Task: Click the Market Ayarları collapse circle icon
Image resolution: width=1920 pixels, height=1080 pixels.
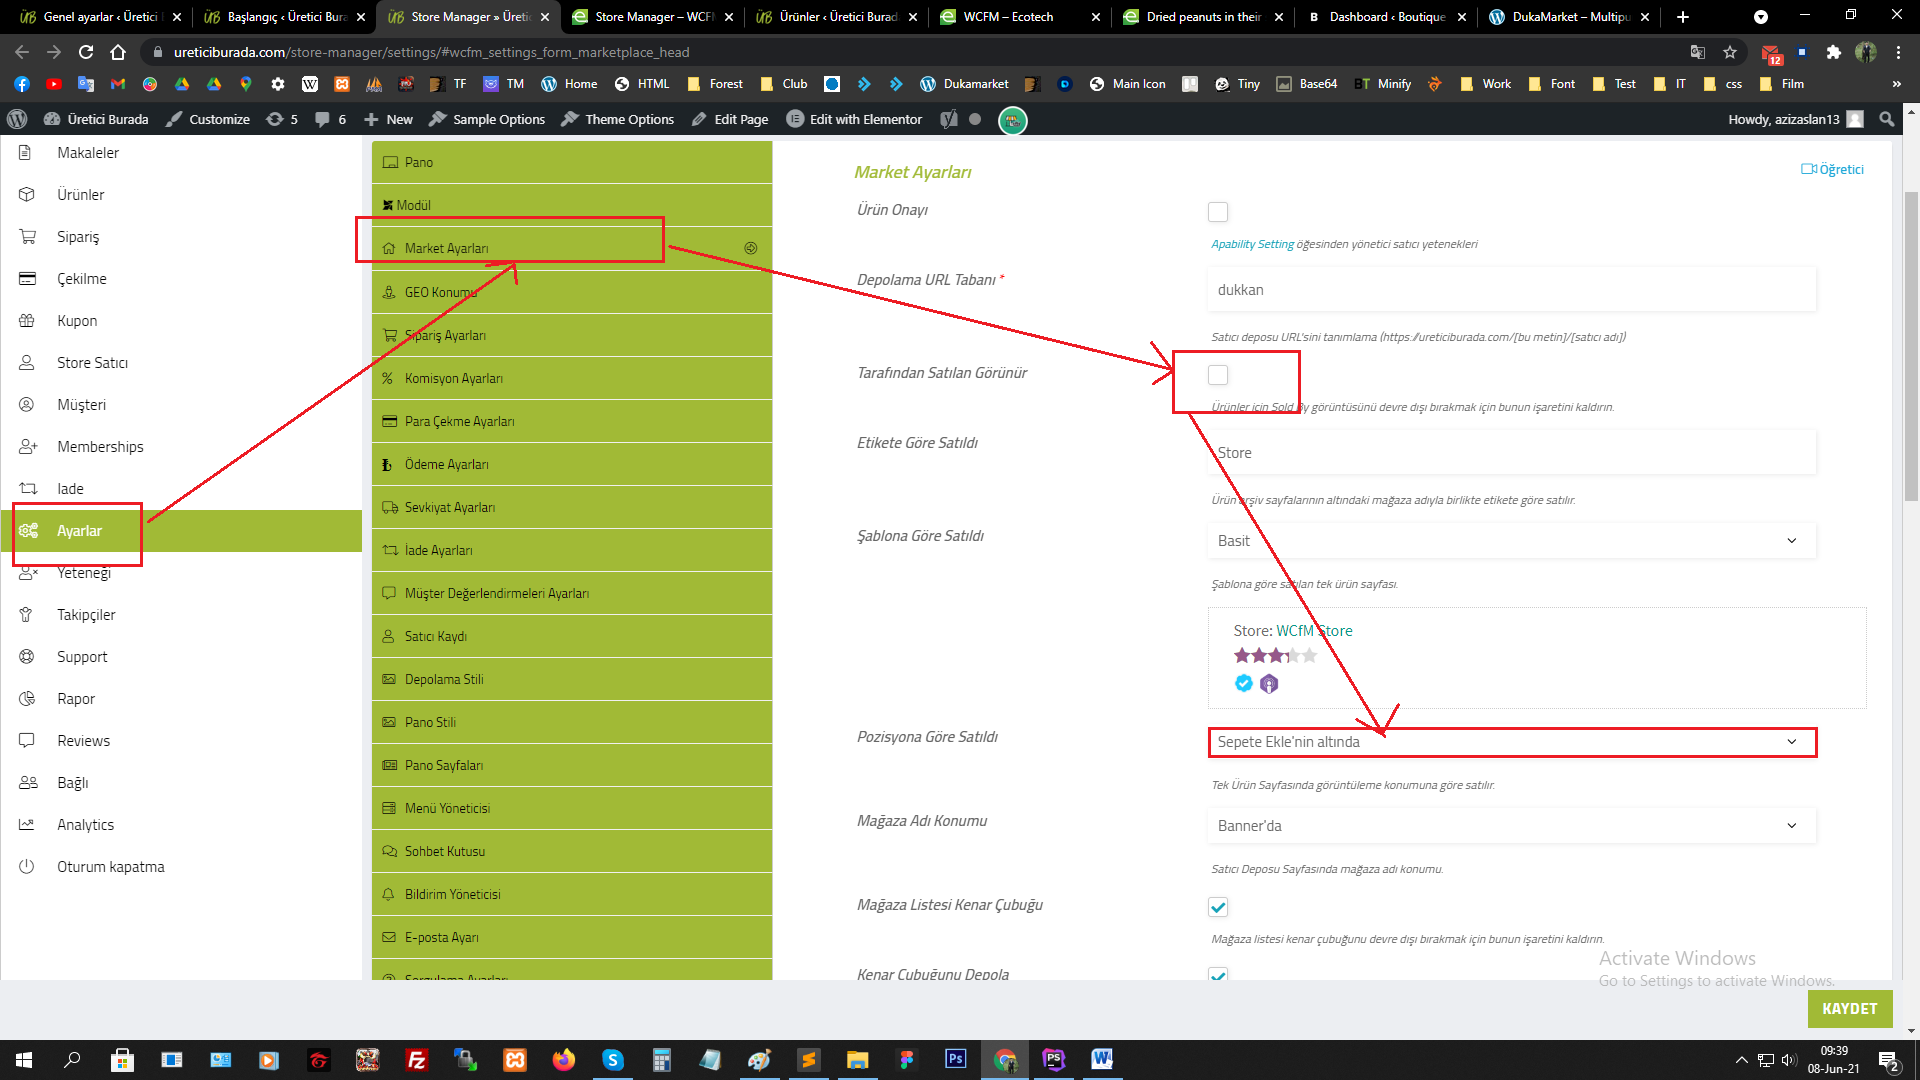Action: pos(750,248)
